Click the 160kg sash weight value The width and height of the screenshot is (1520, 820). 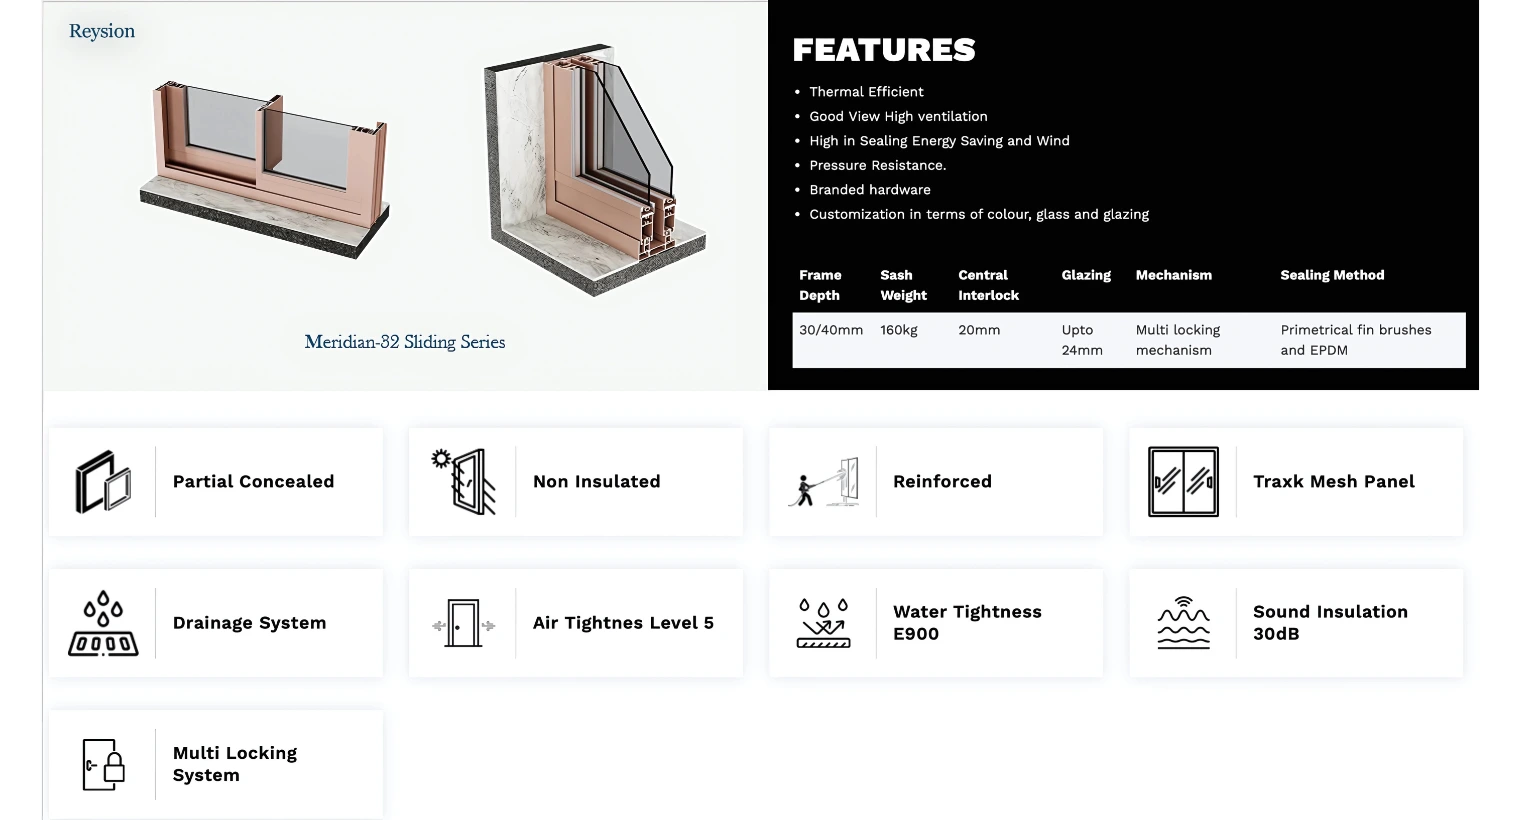(899, 330)
